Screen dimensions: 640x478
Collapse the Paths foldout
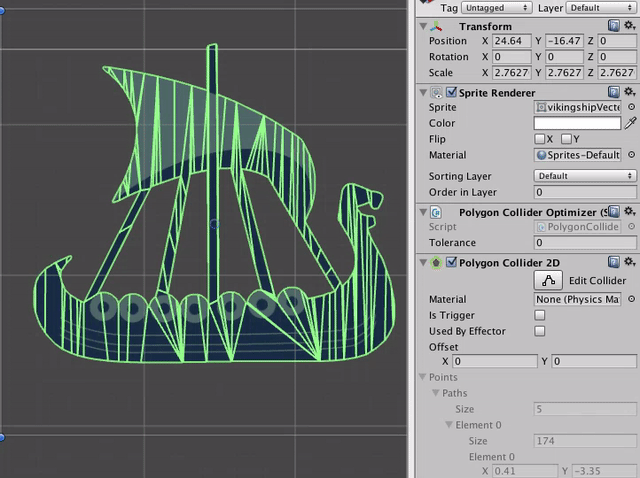pos(436,393)
